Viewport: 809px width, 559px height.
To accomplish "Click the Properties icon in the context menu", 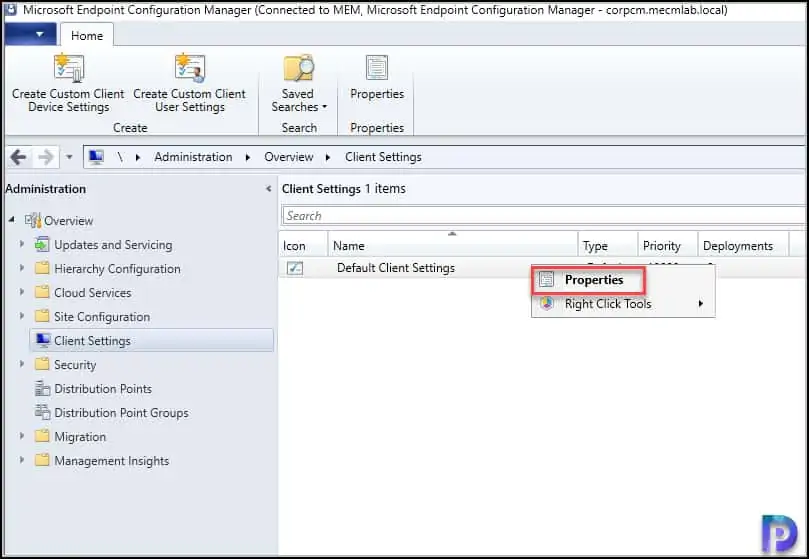I will coord(546,280).
